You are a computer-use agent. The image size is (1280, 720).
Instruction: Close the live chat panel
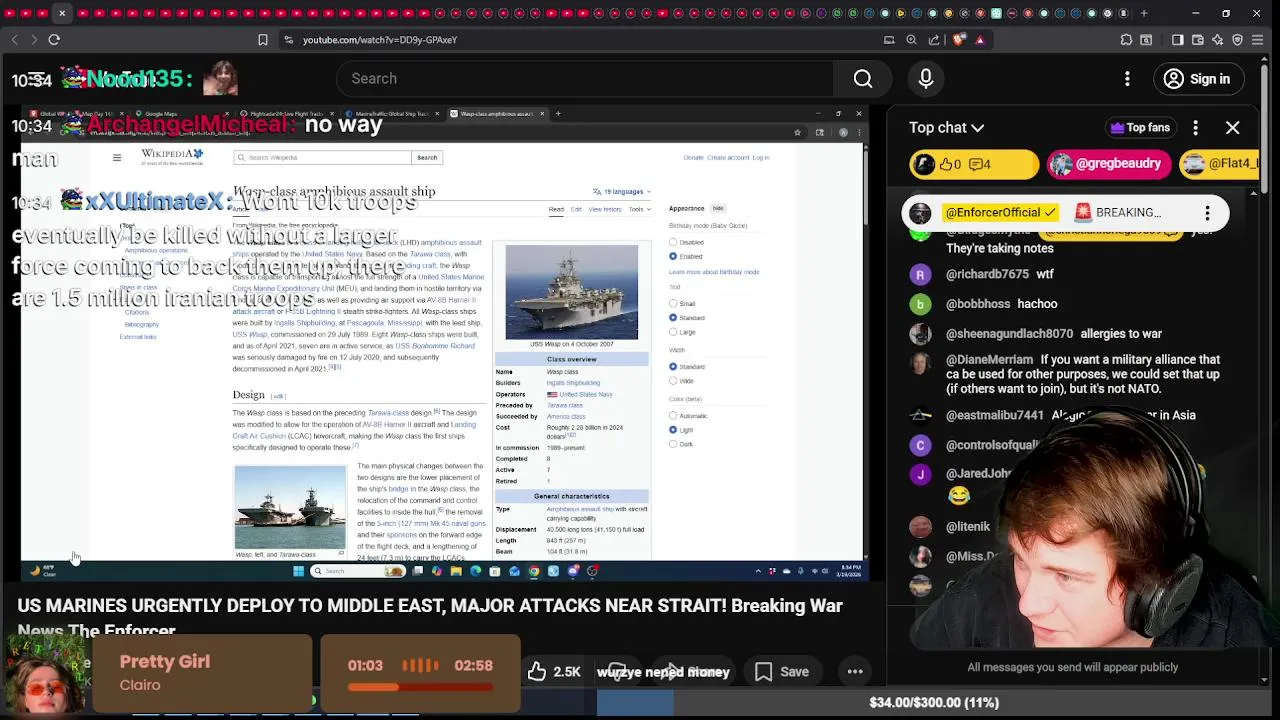point(1232,128)
